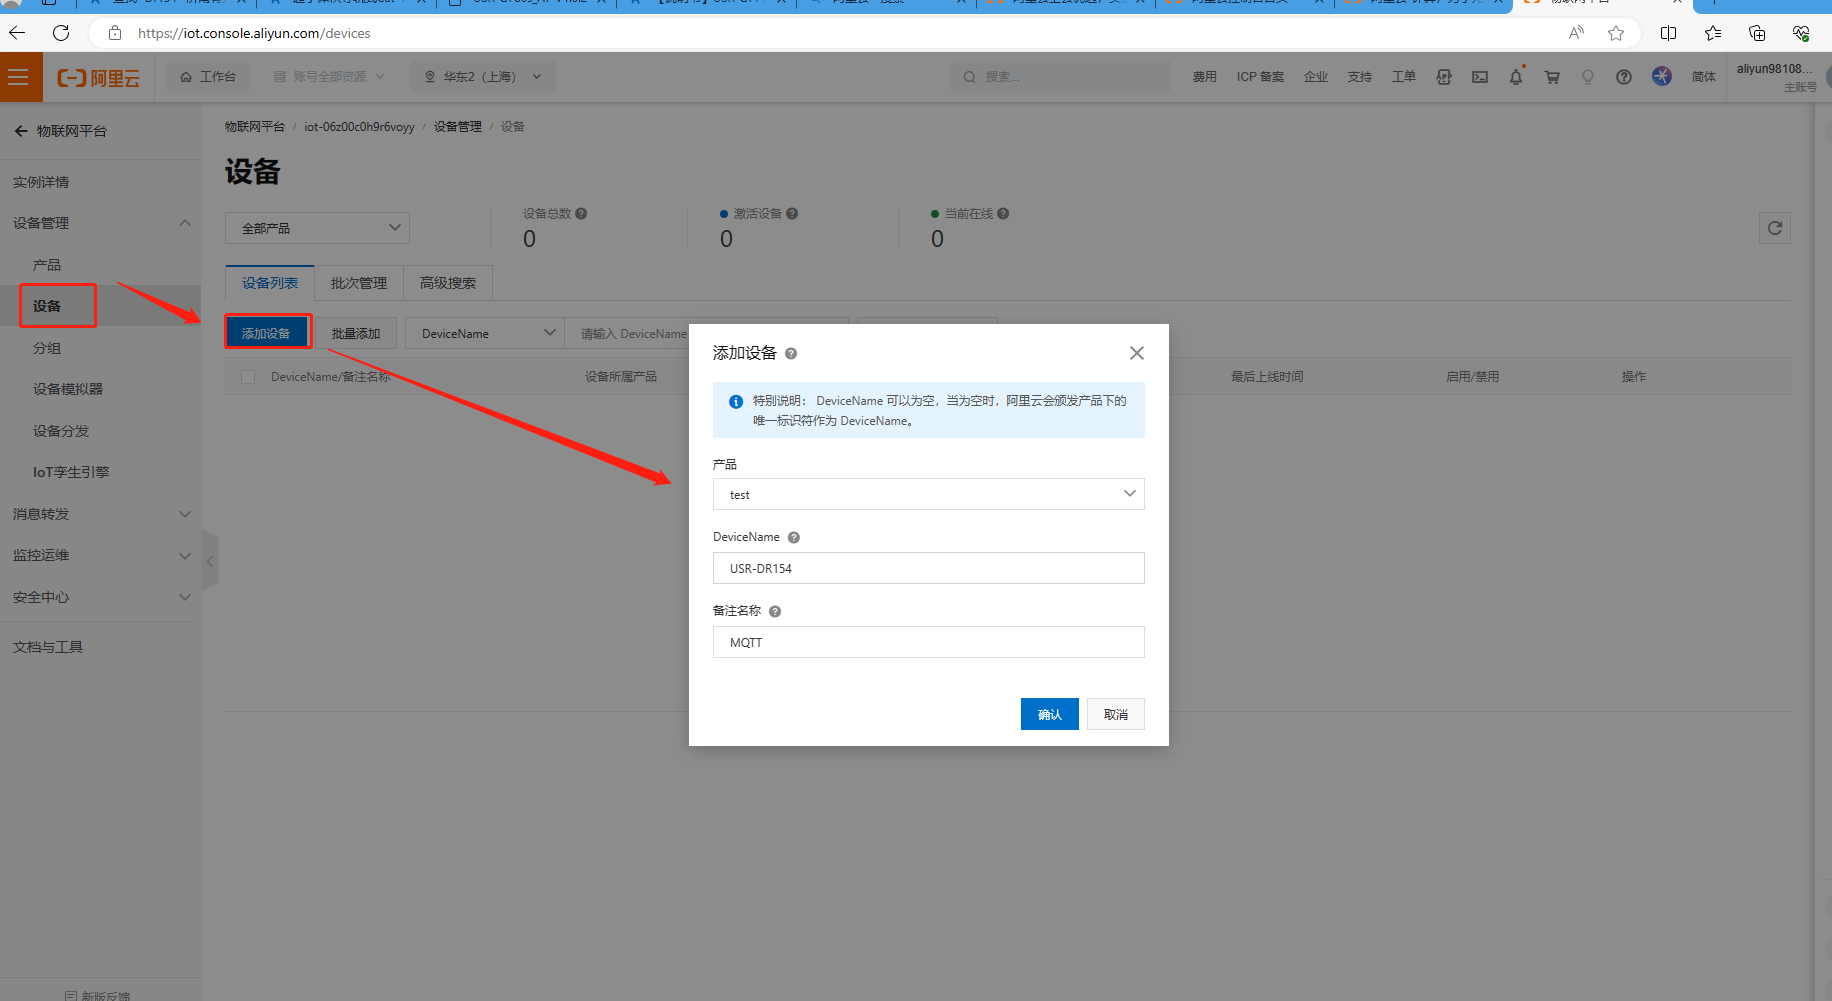Toggle the select-all checkbox in device table header

pos(248,377)
